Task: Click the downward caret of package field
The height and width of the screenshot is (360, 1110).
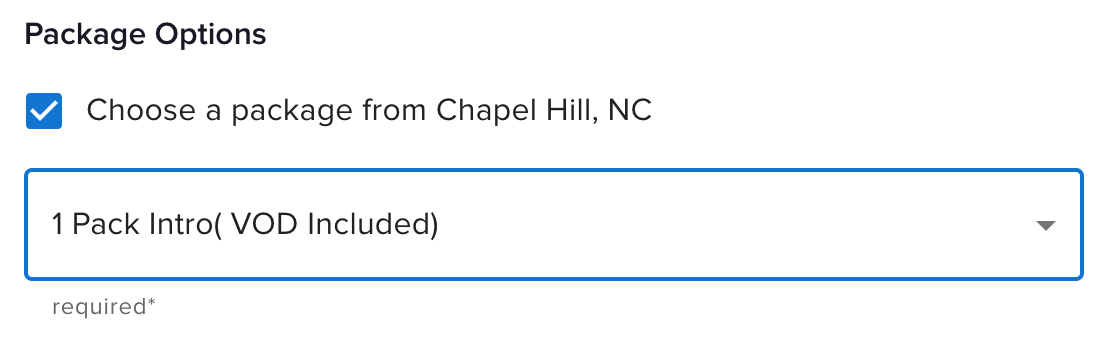Action: (x=1046, y=226)
